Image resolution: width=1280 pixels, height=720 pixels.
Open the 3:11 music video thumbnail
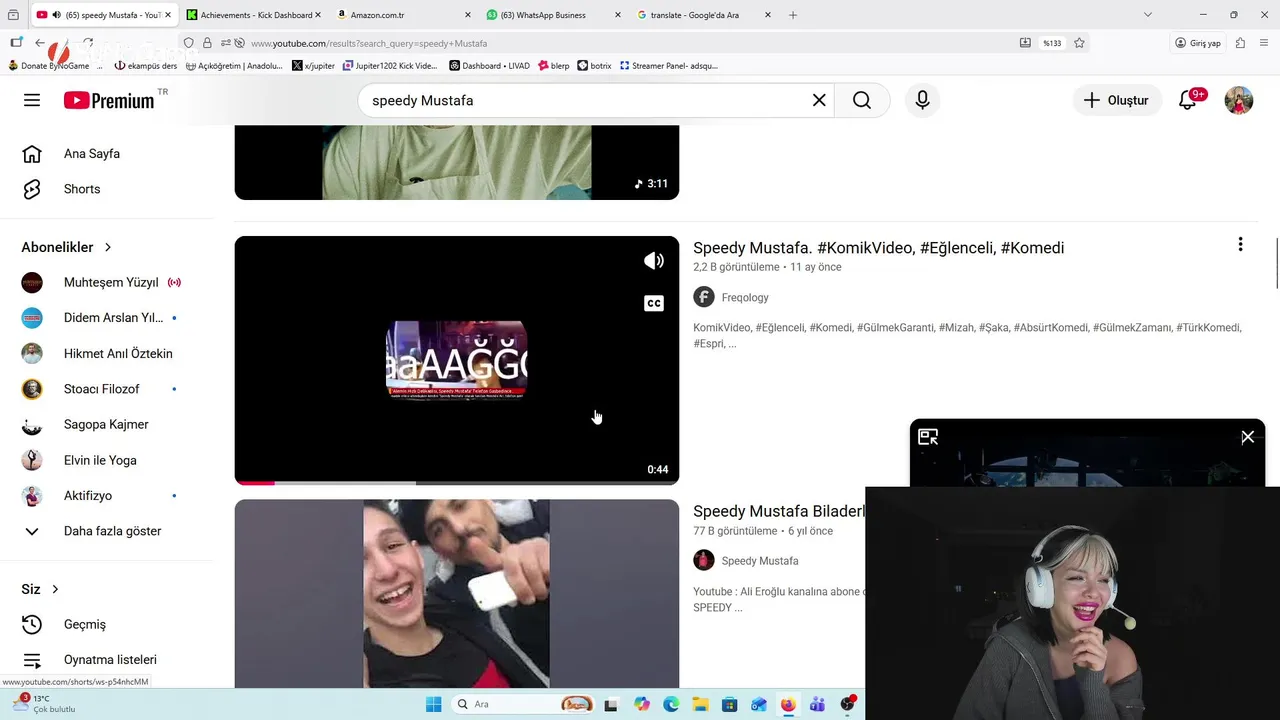tap(457, 162)
